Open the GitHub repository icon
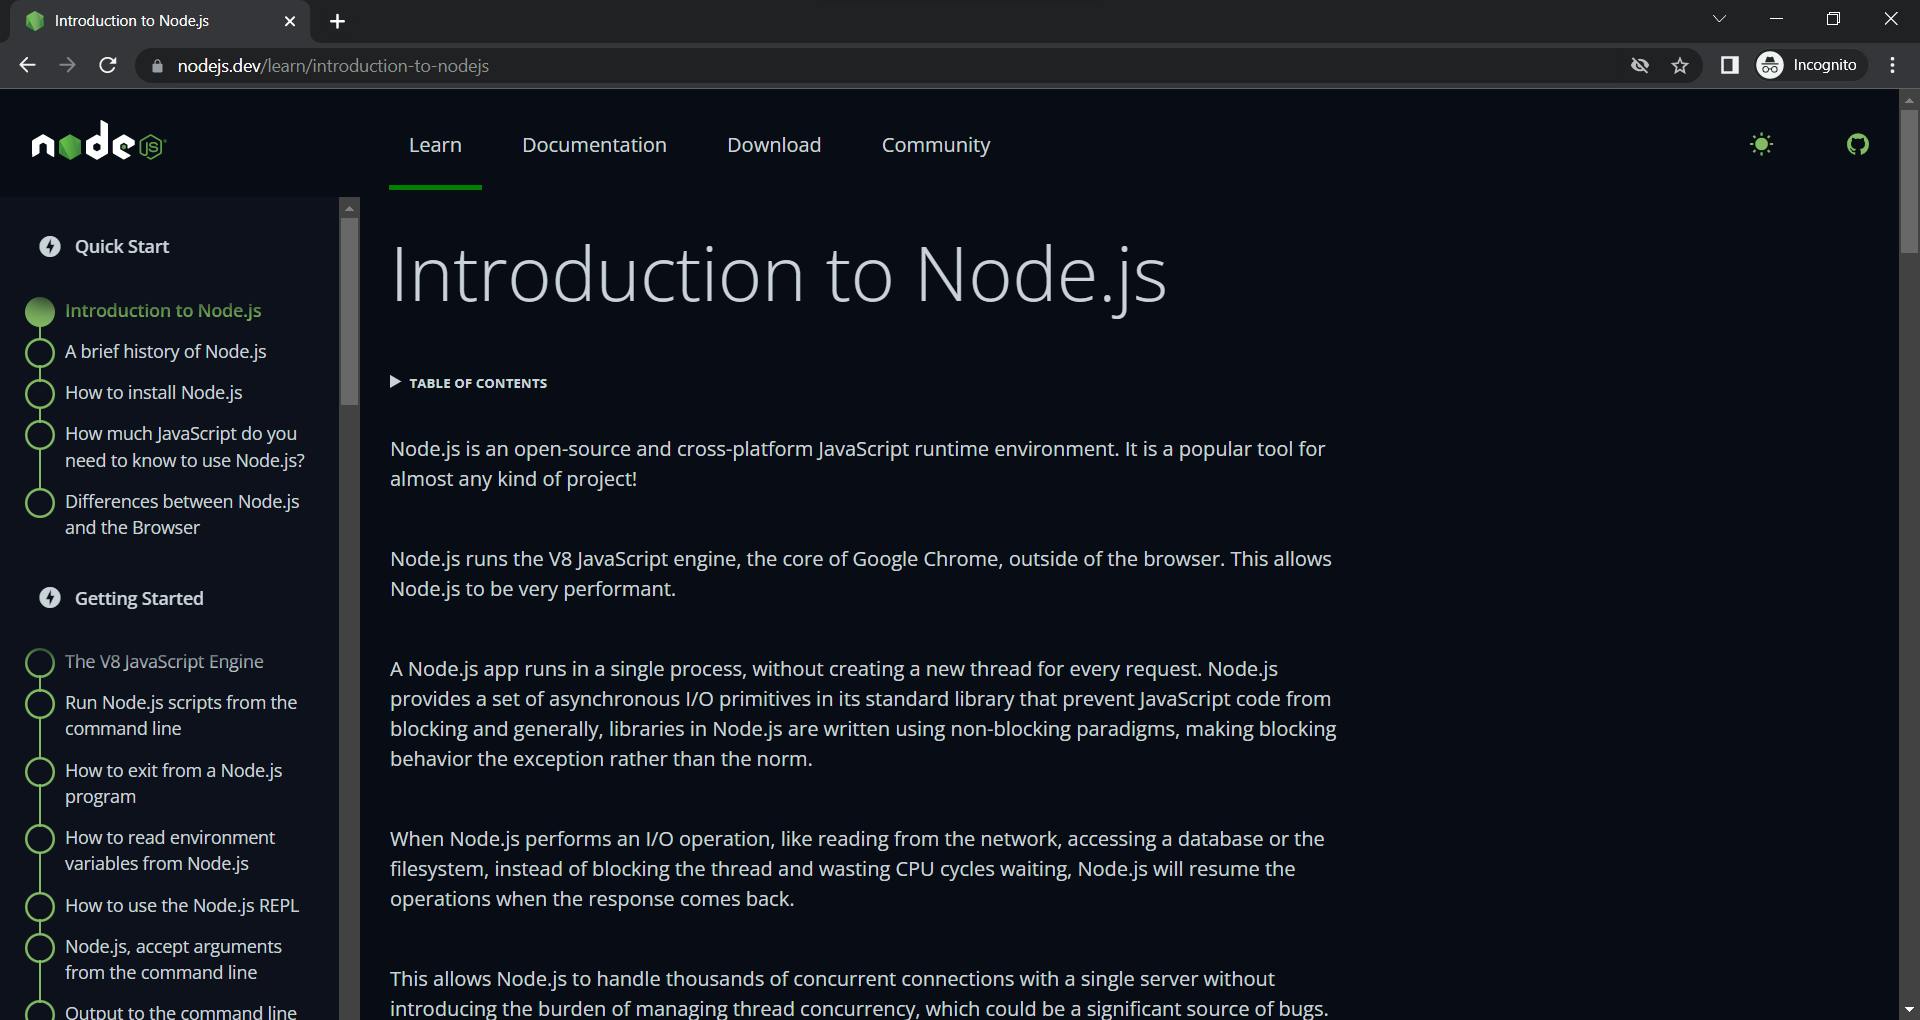The width and height of the screenshot is (1920, 1020). (1857, 145)
